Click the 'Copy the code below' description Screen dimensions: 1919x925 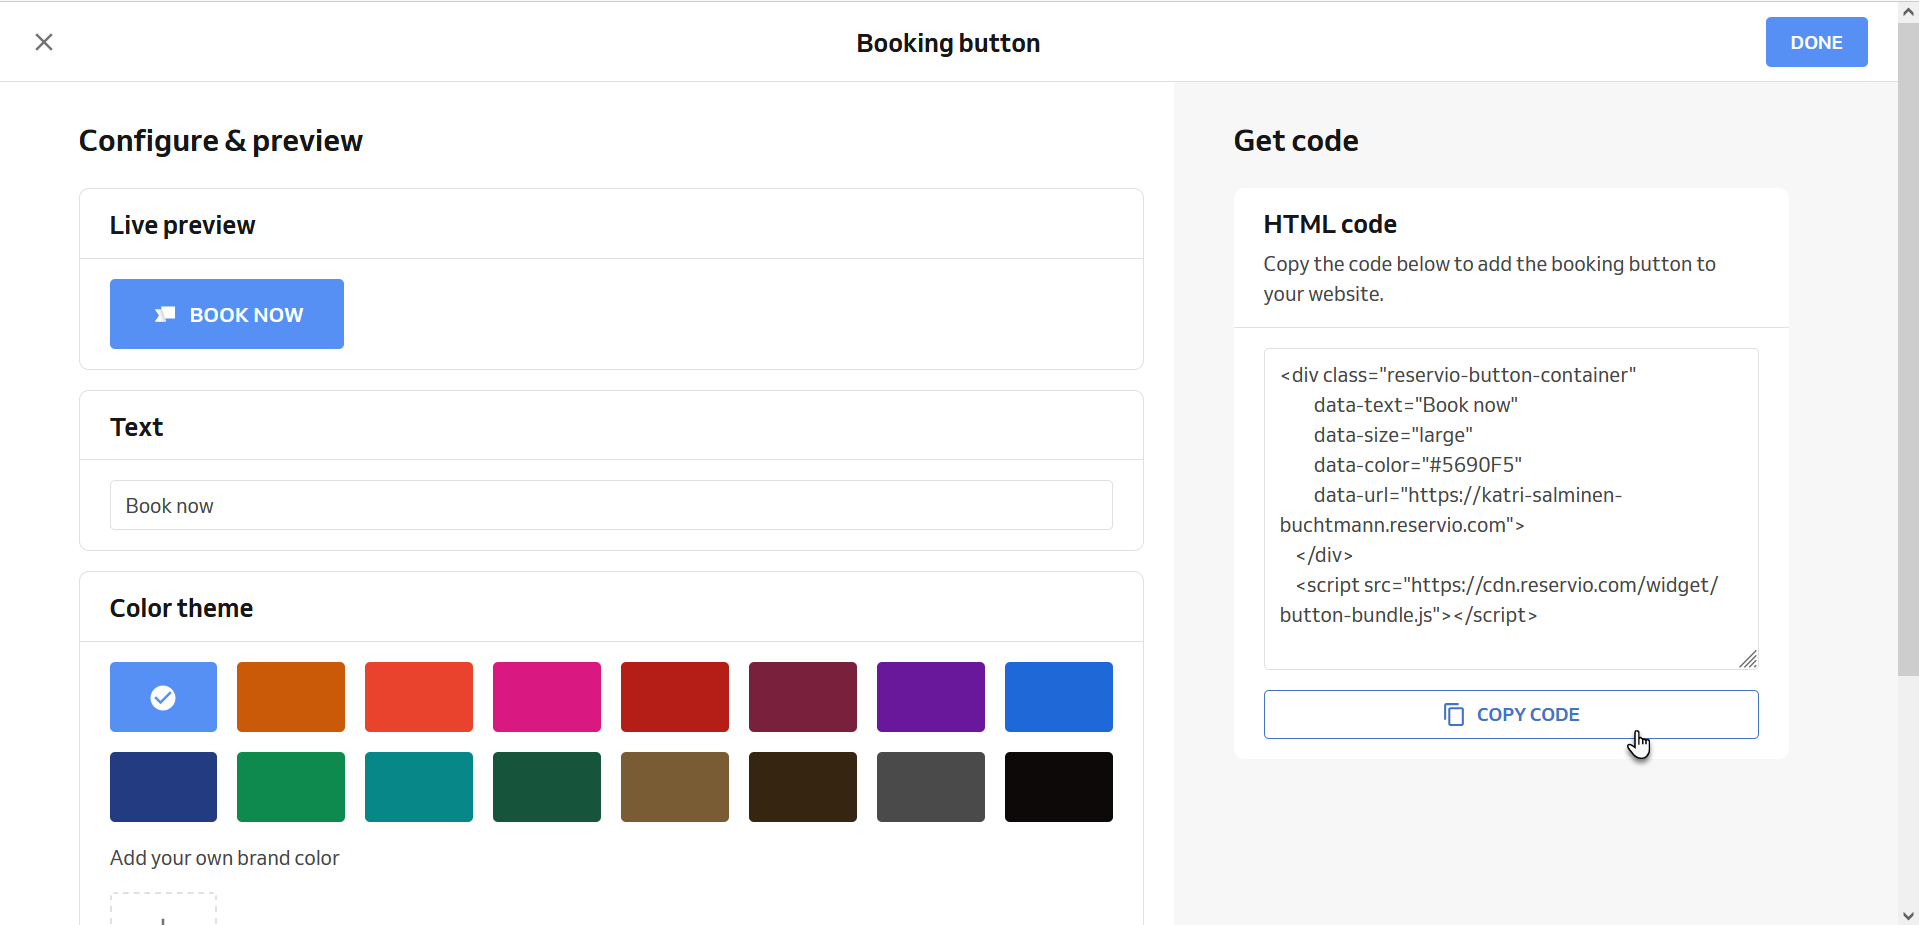[1489, 279]
